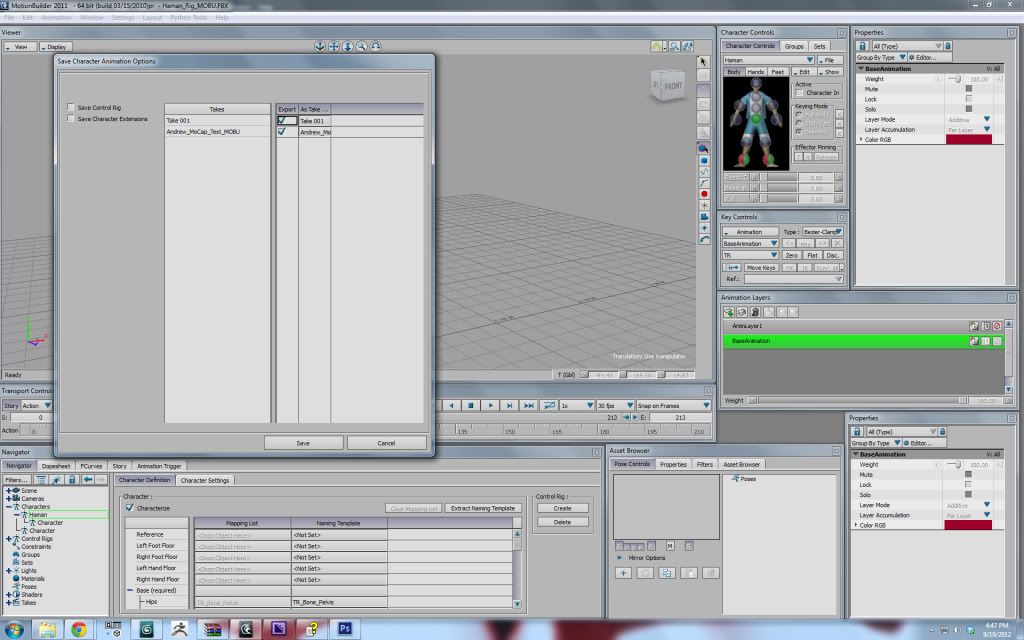This screenshot has width=1024, height=640.
Task: Open Photoshop from the taskbar
Action: (x=345, y=629)
